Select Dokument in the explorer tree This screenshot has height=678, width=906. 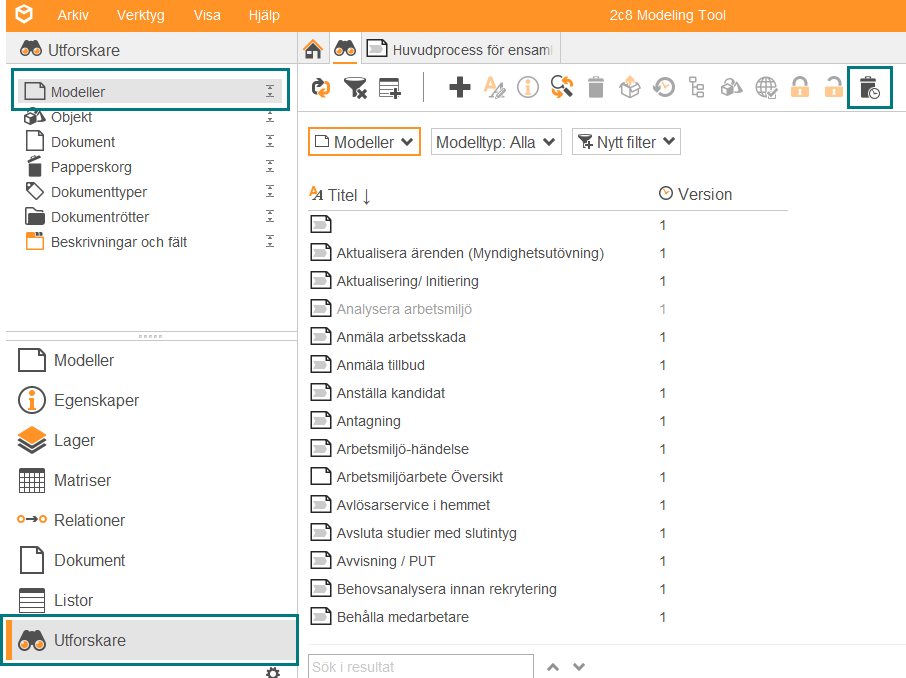point(83,142)
